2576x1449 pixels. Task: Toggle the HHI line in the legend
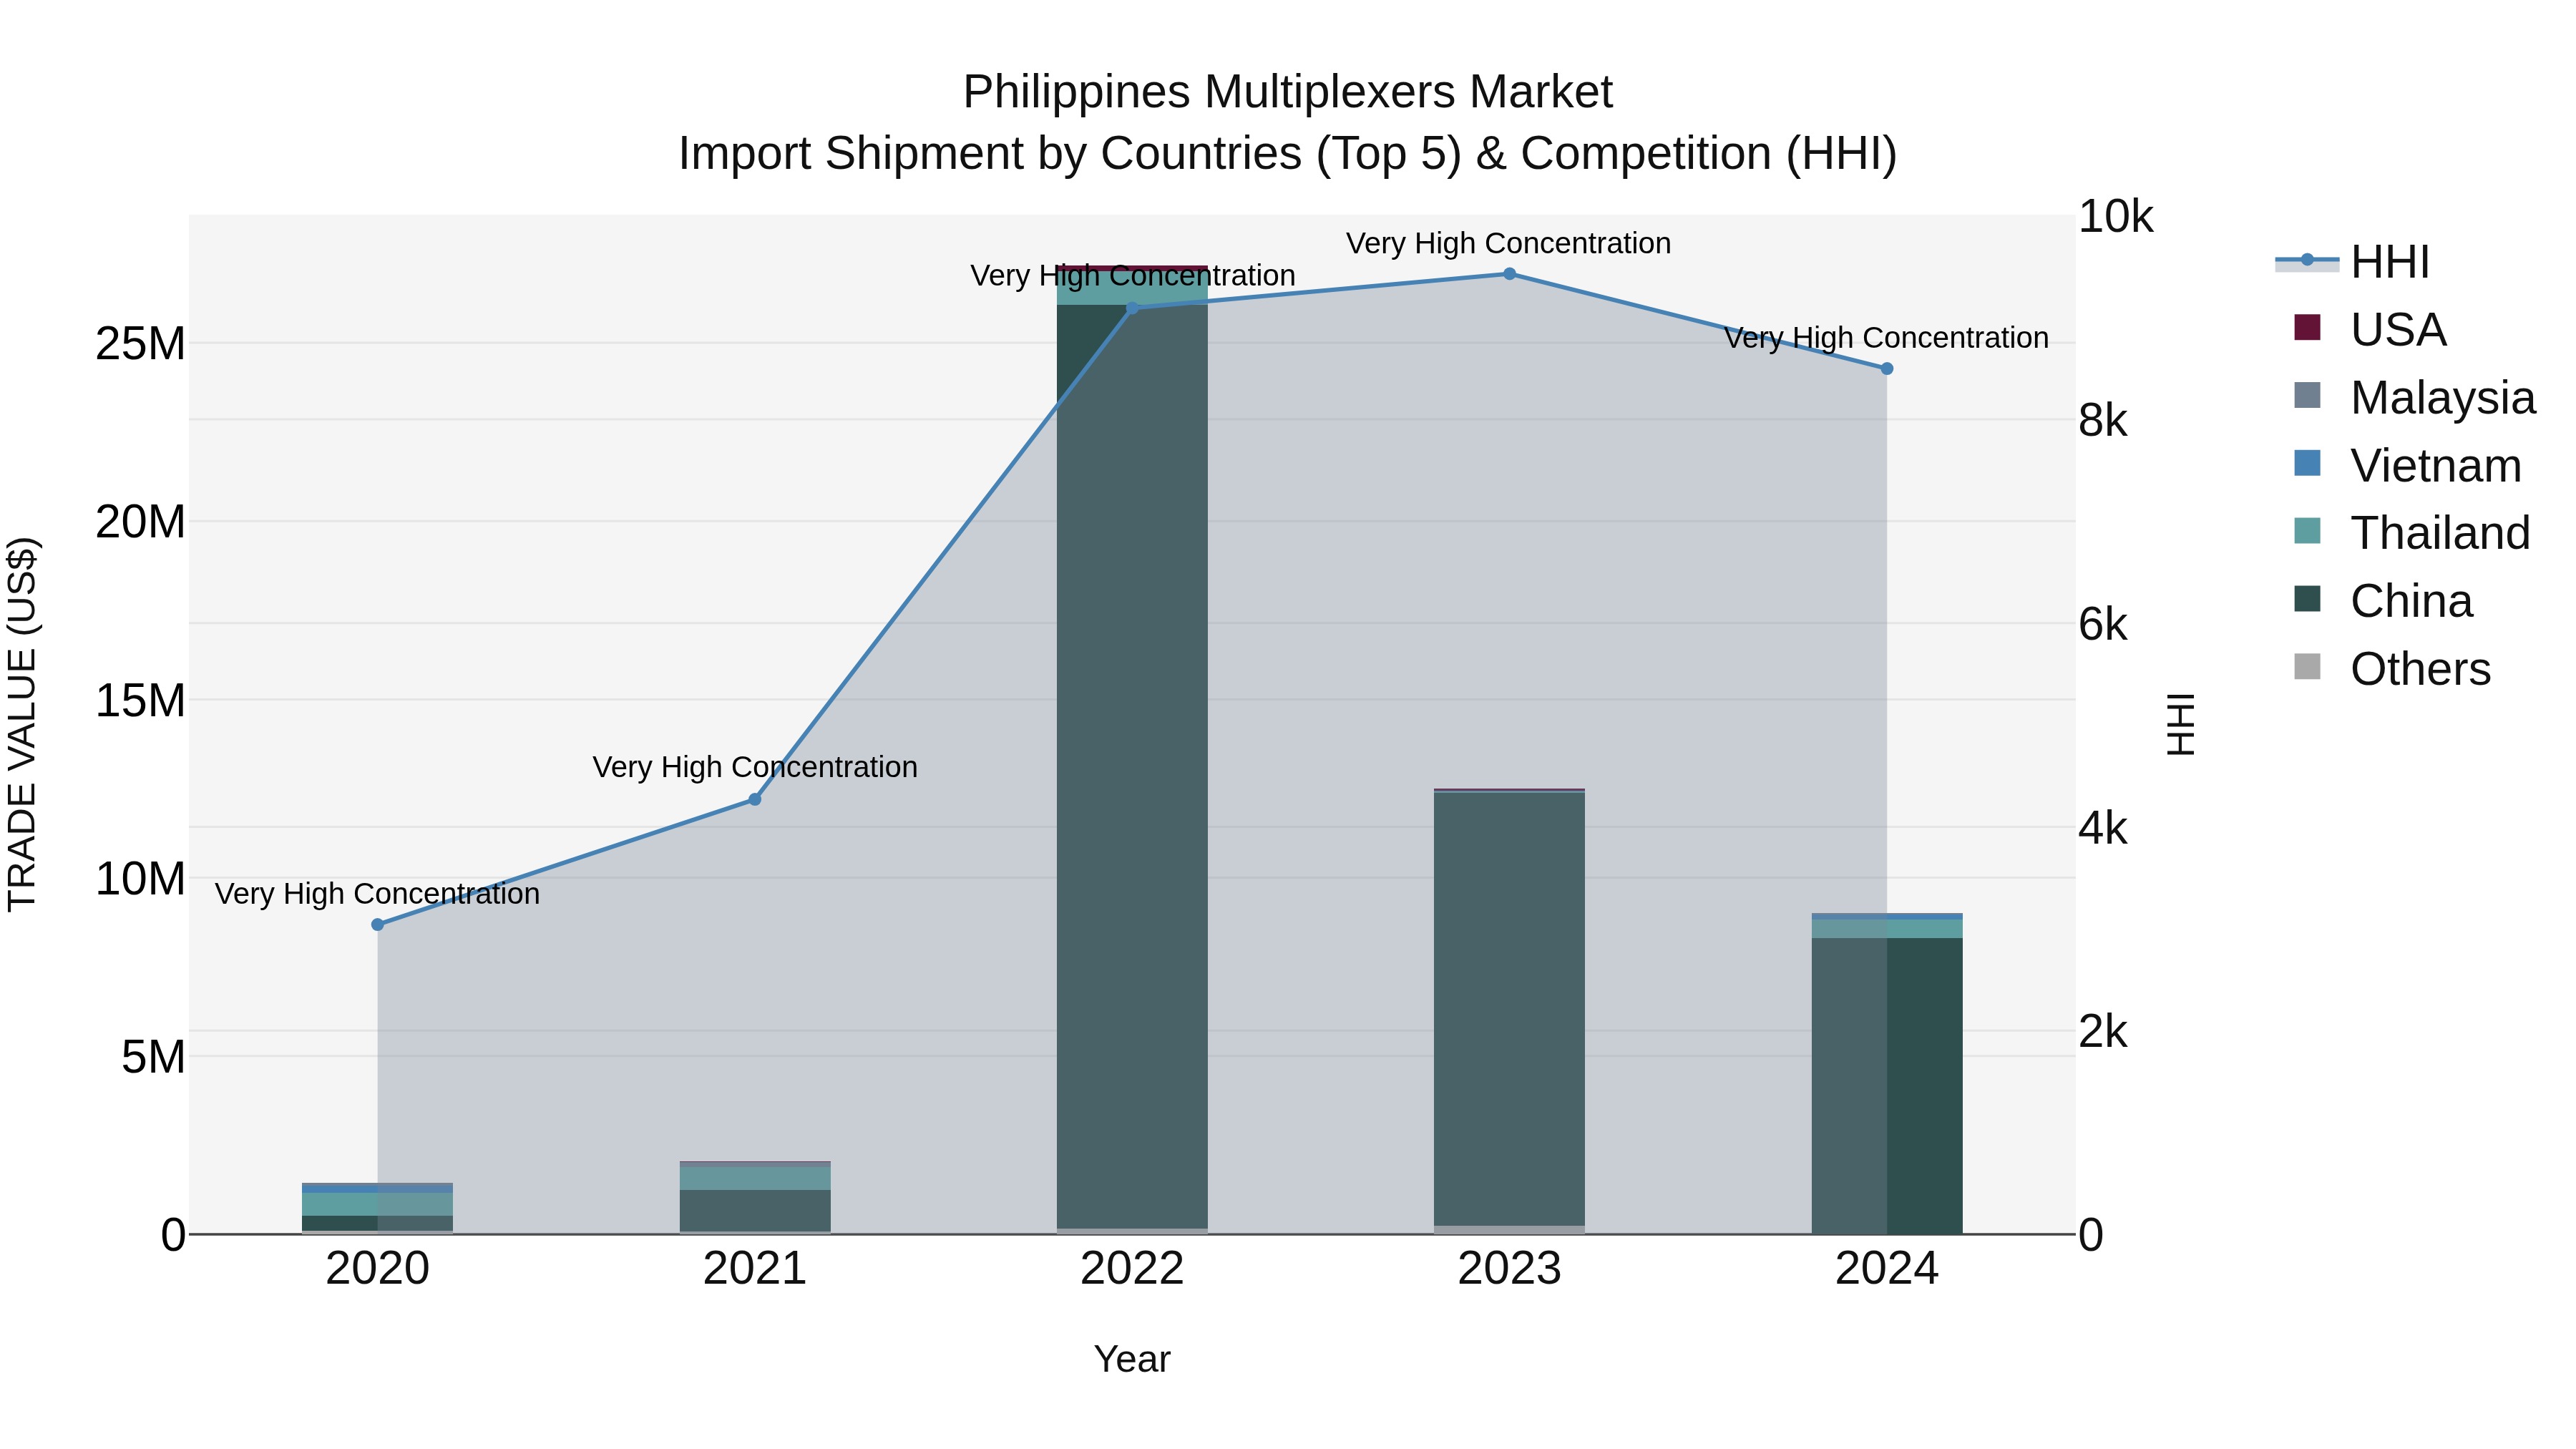2352,262
